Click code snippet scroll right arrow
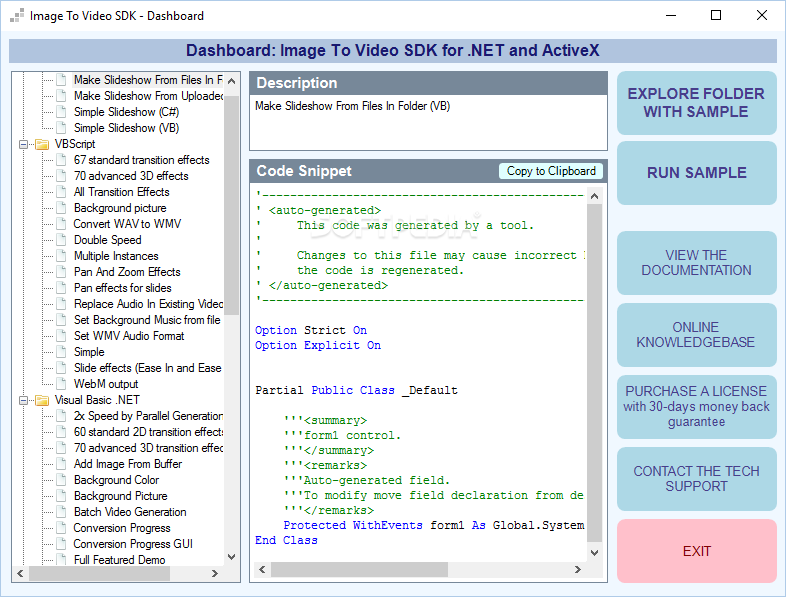 point(578,569)
